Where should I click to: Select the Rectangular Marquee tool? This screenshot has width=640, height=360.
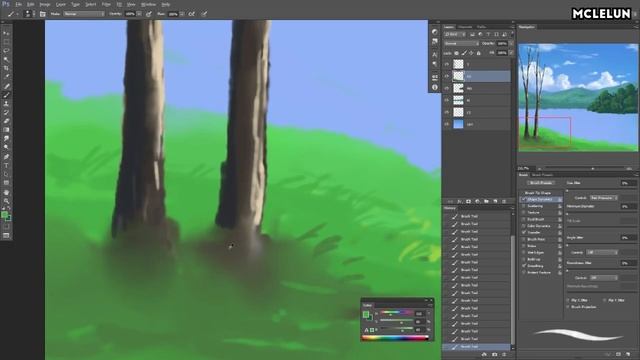[x=6, y=42]
